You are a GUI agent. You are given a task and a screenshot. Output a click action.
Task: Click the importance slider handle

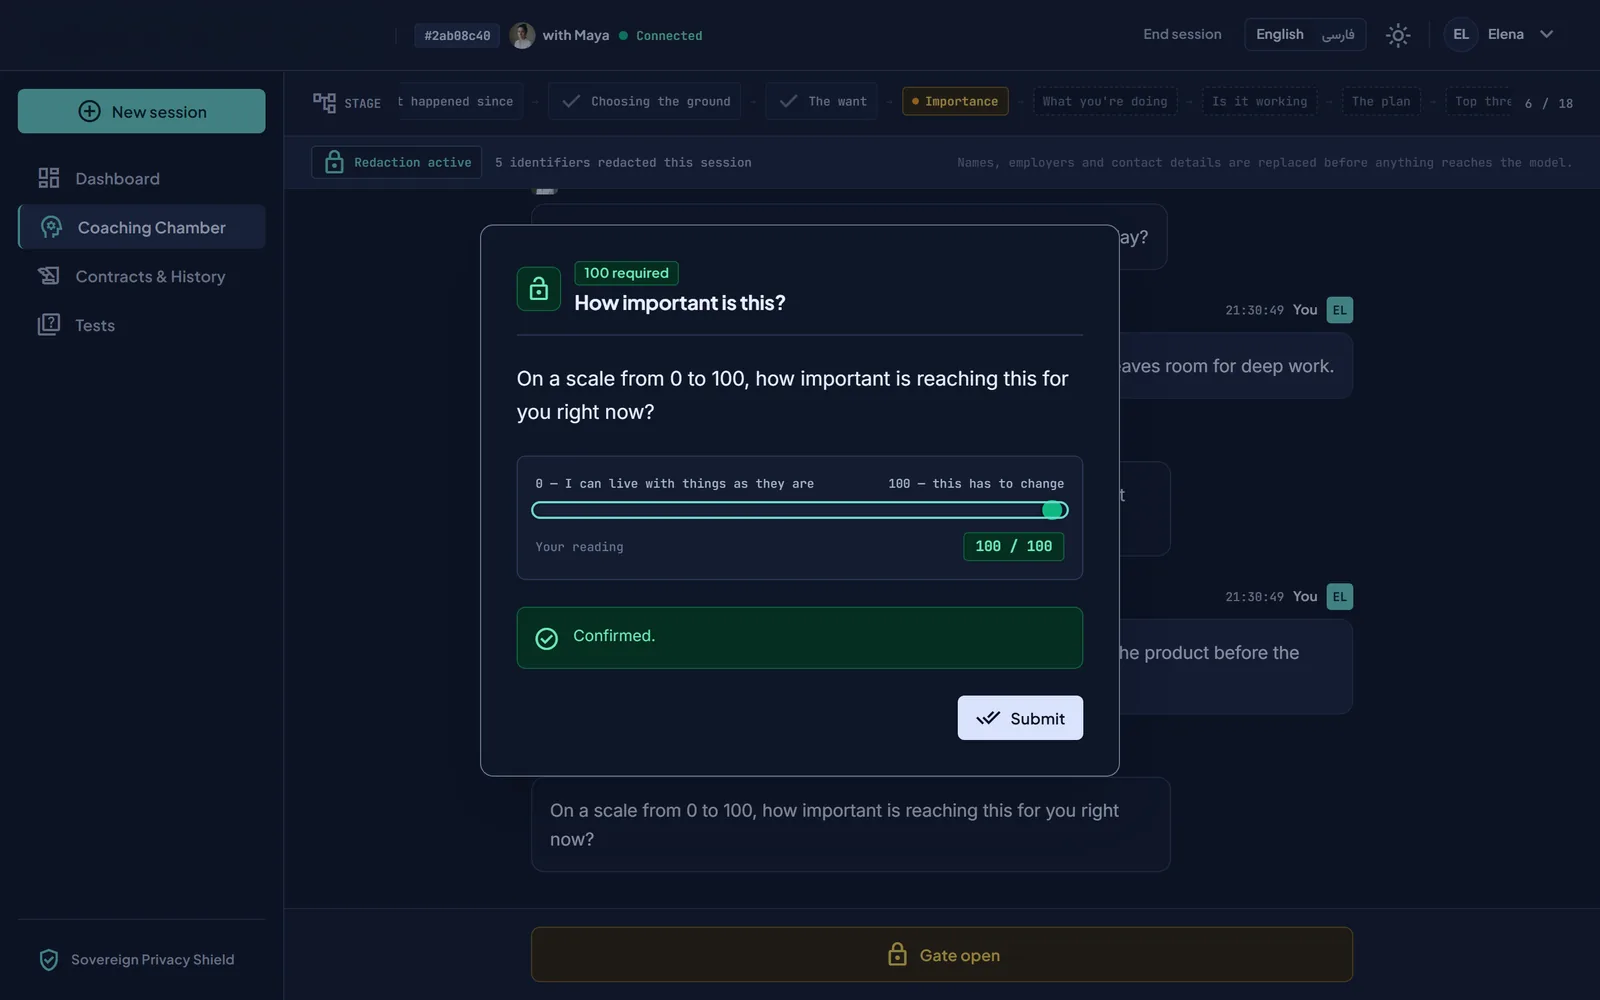(1052, 510)
